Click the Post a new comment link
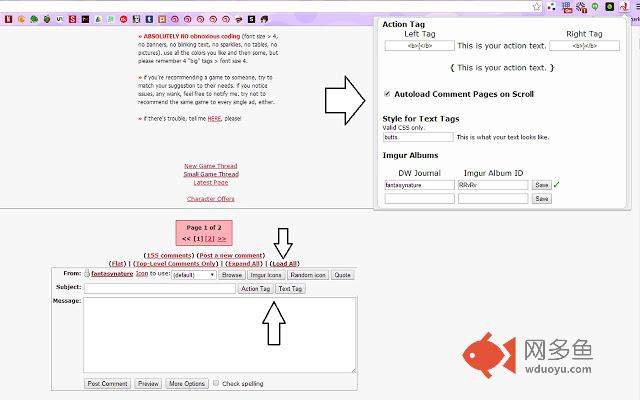Image resolution: width=640 pixels, height=400 pixels. [x=231, y=256]
